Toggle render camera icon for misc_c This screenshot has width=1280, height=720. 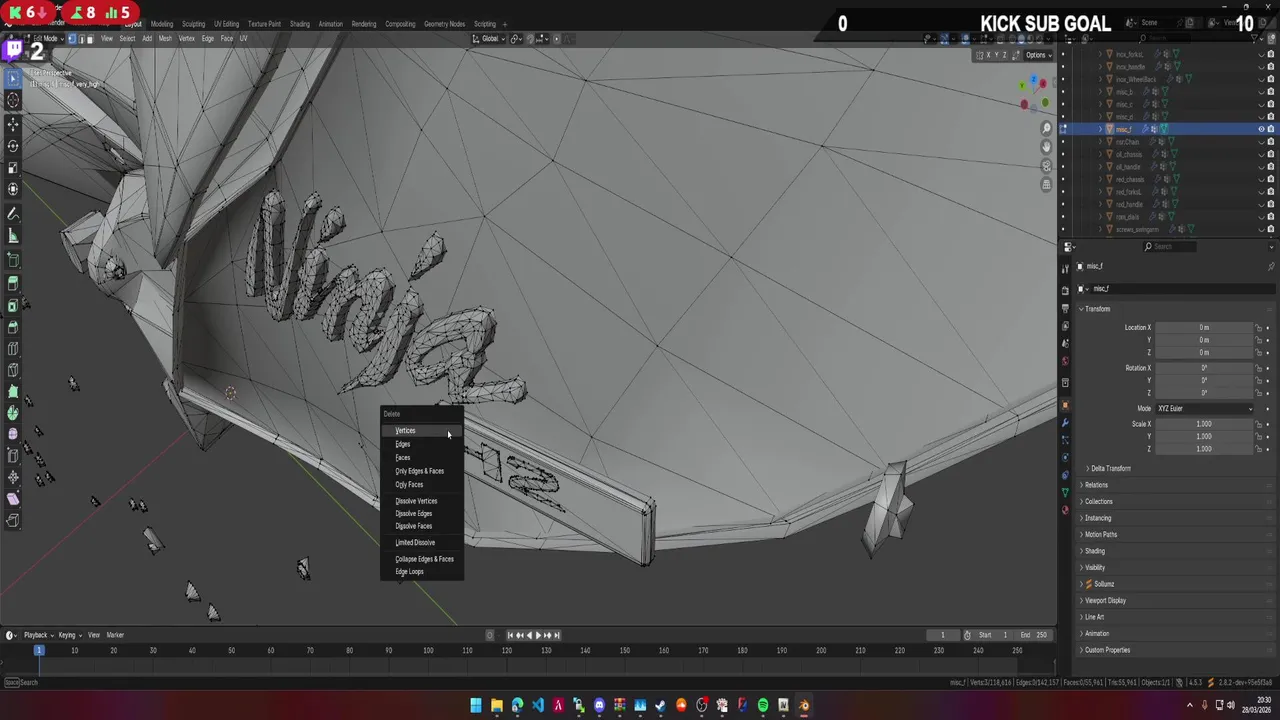coord(1271,104)
